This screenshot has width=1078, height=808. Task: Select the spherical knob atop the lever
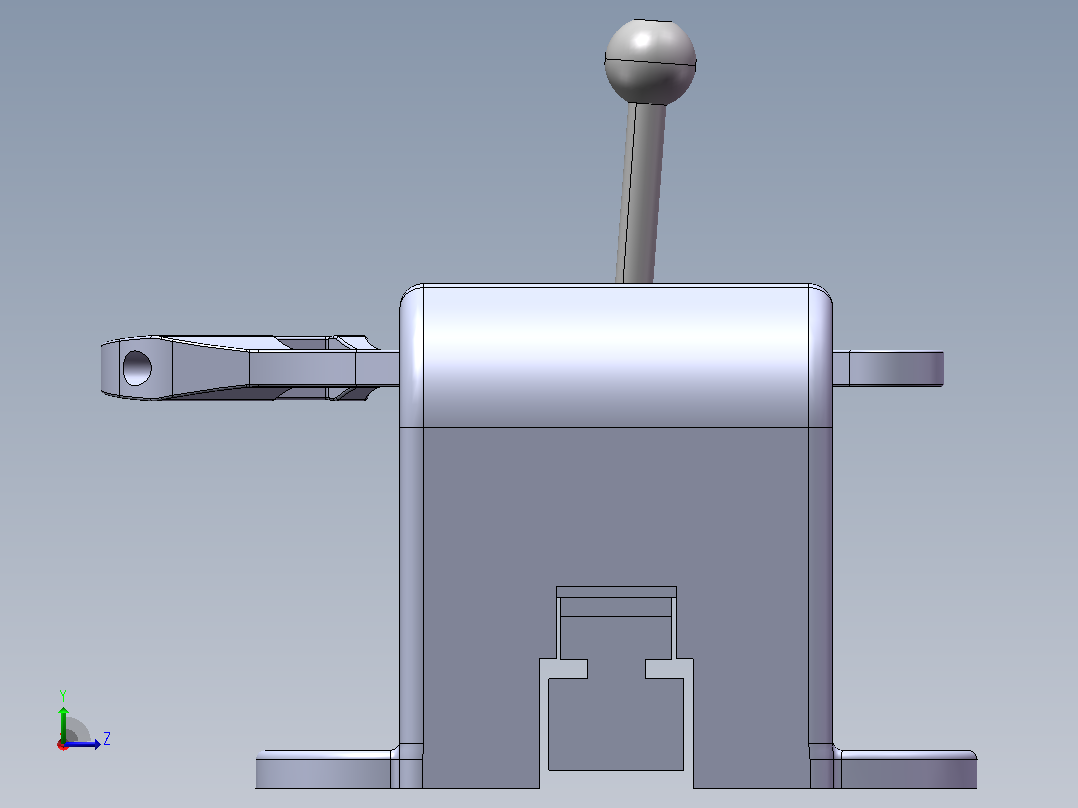(650, 62)
